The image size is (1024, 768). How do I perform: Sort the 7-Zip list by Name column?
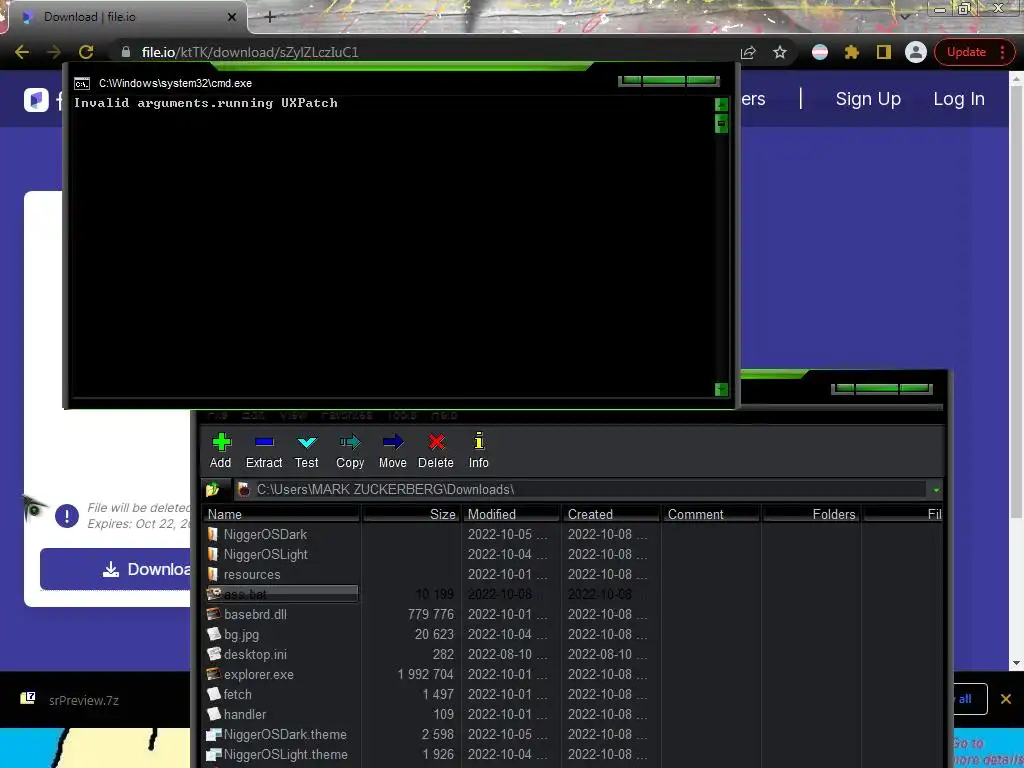pyautogui.click(x=281, y=514)
